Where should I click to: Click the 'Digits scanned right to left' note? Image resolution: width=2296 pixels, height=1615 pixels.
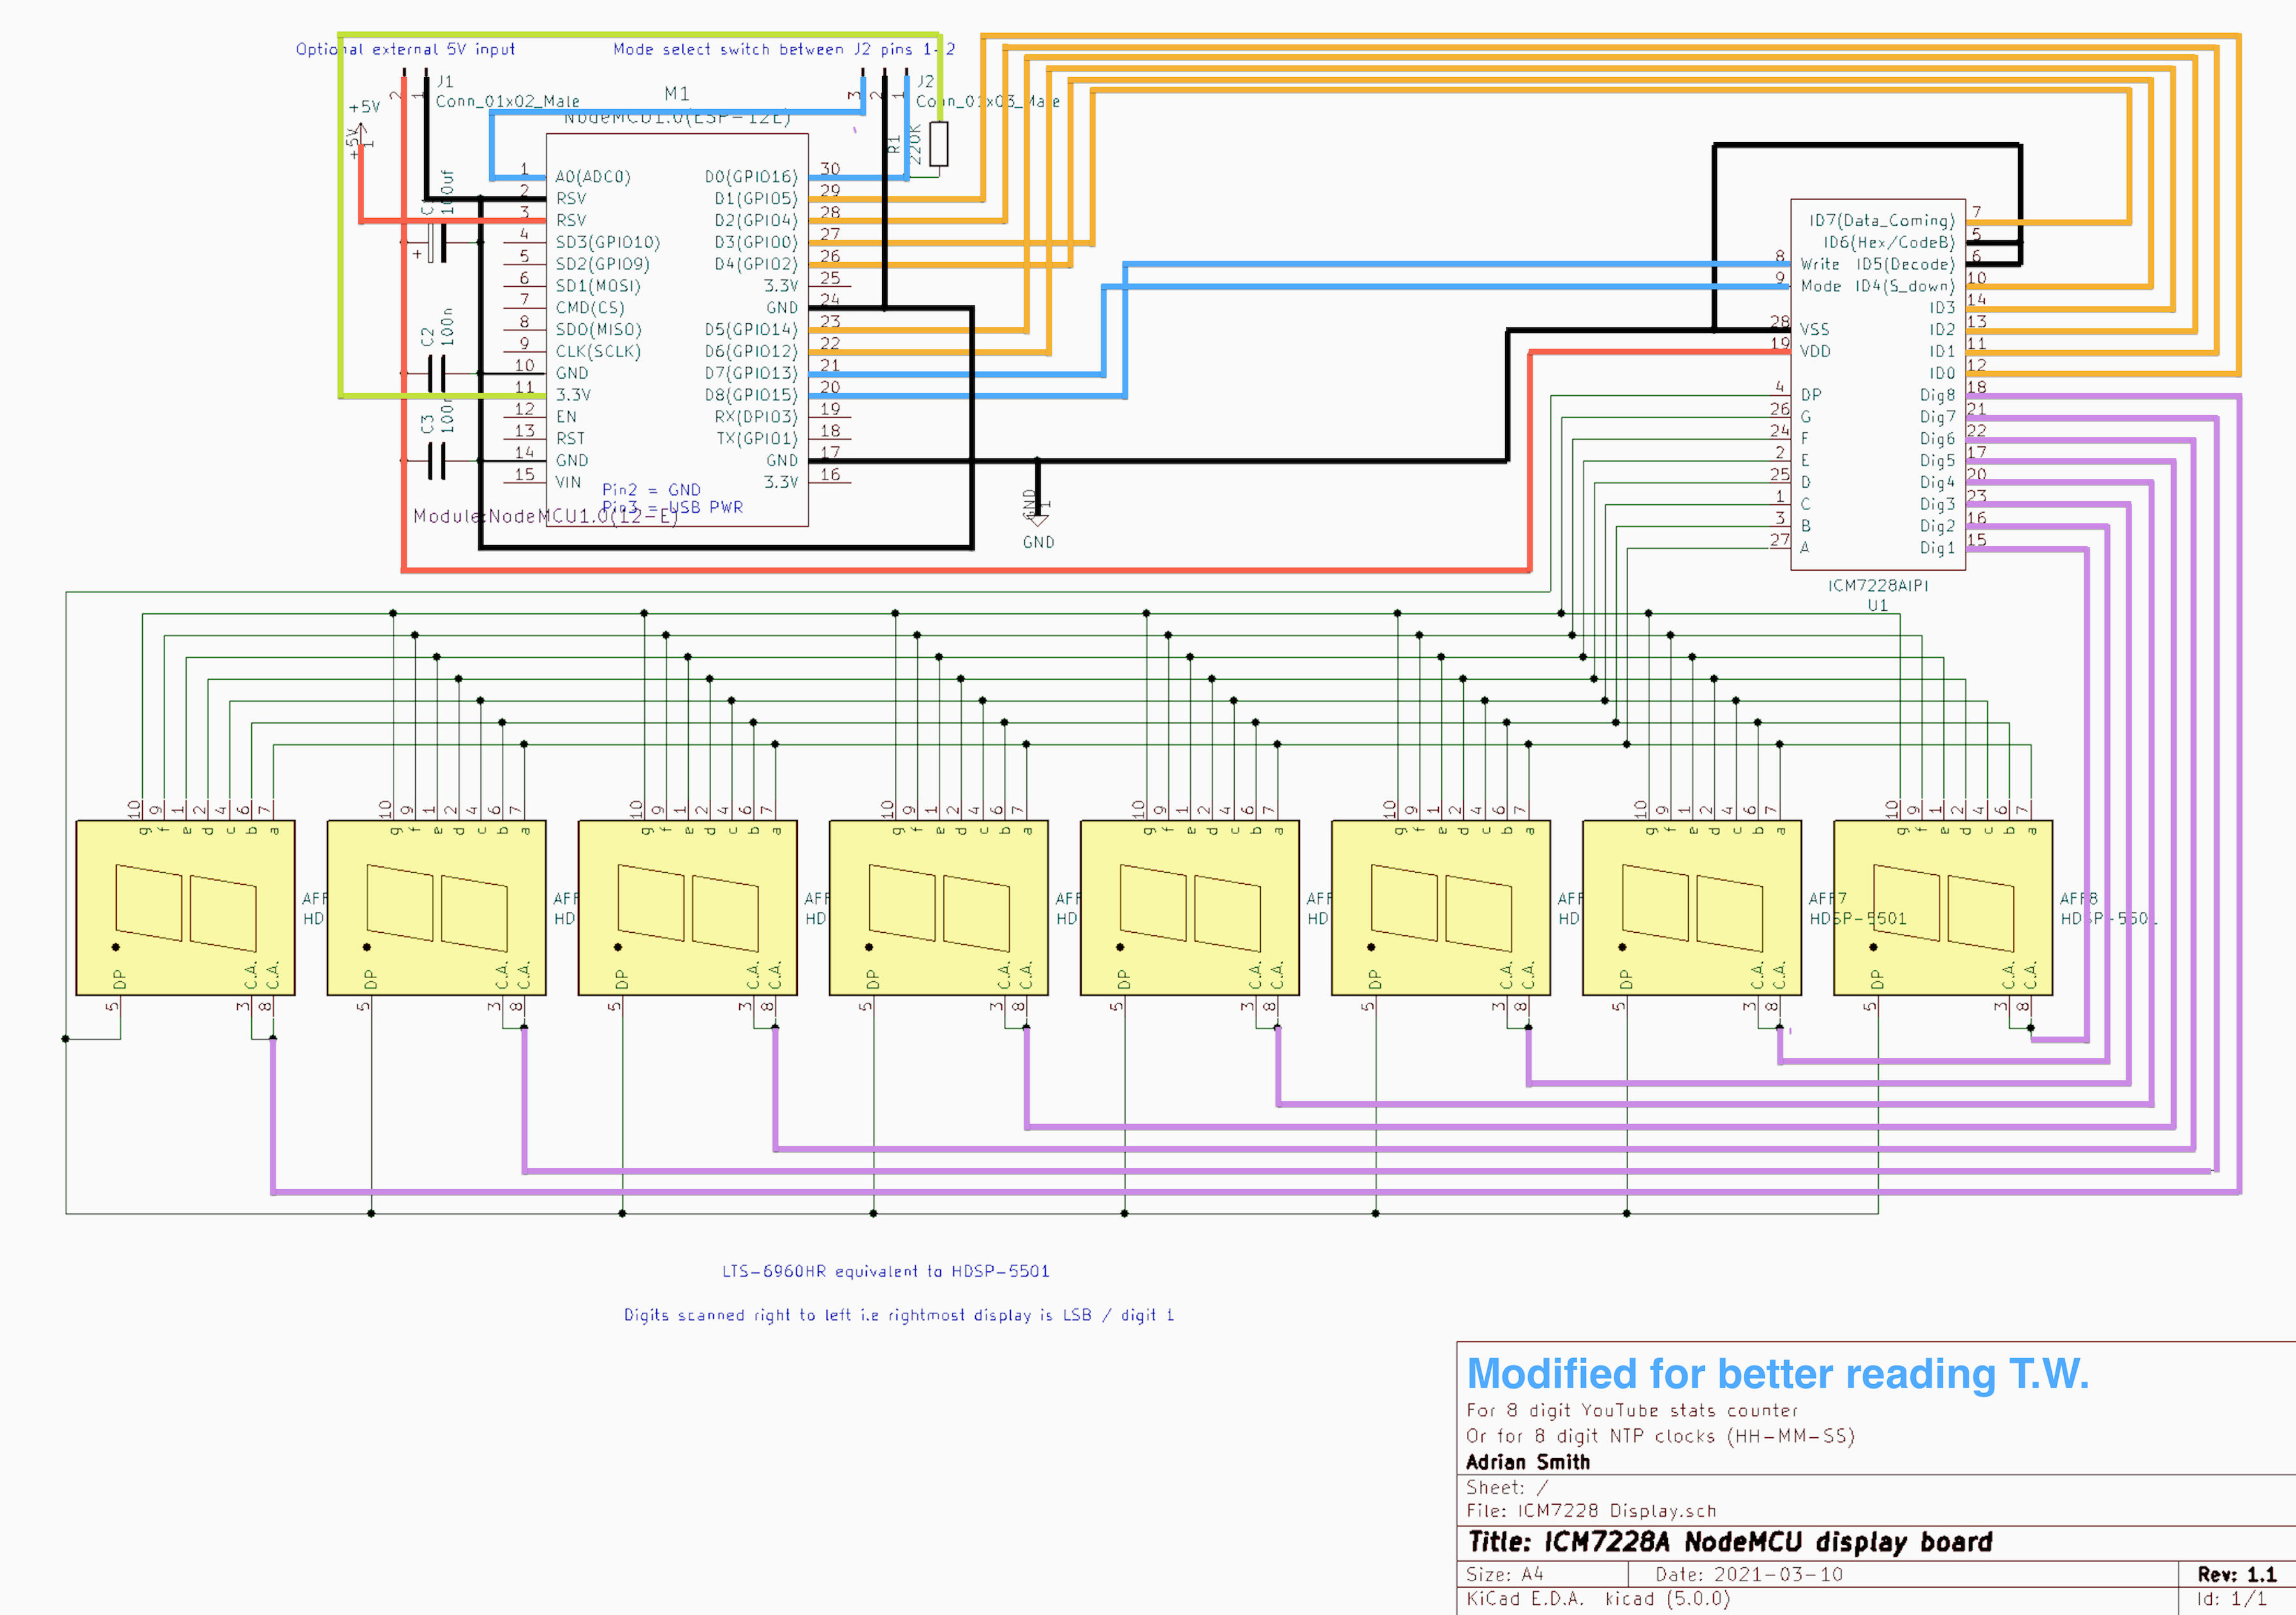click(898, 1315)
